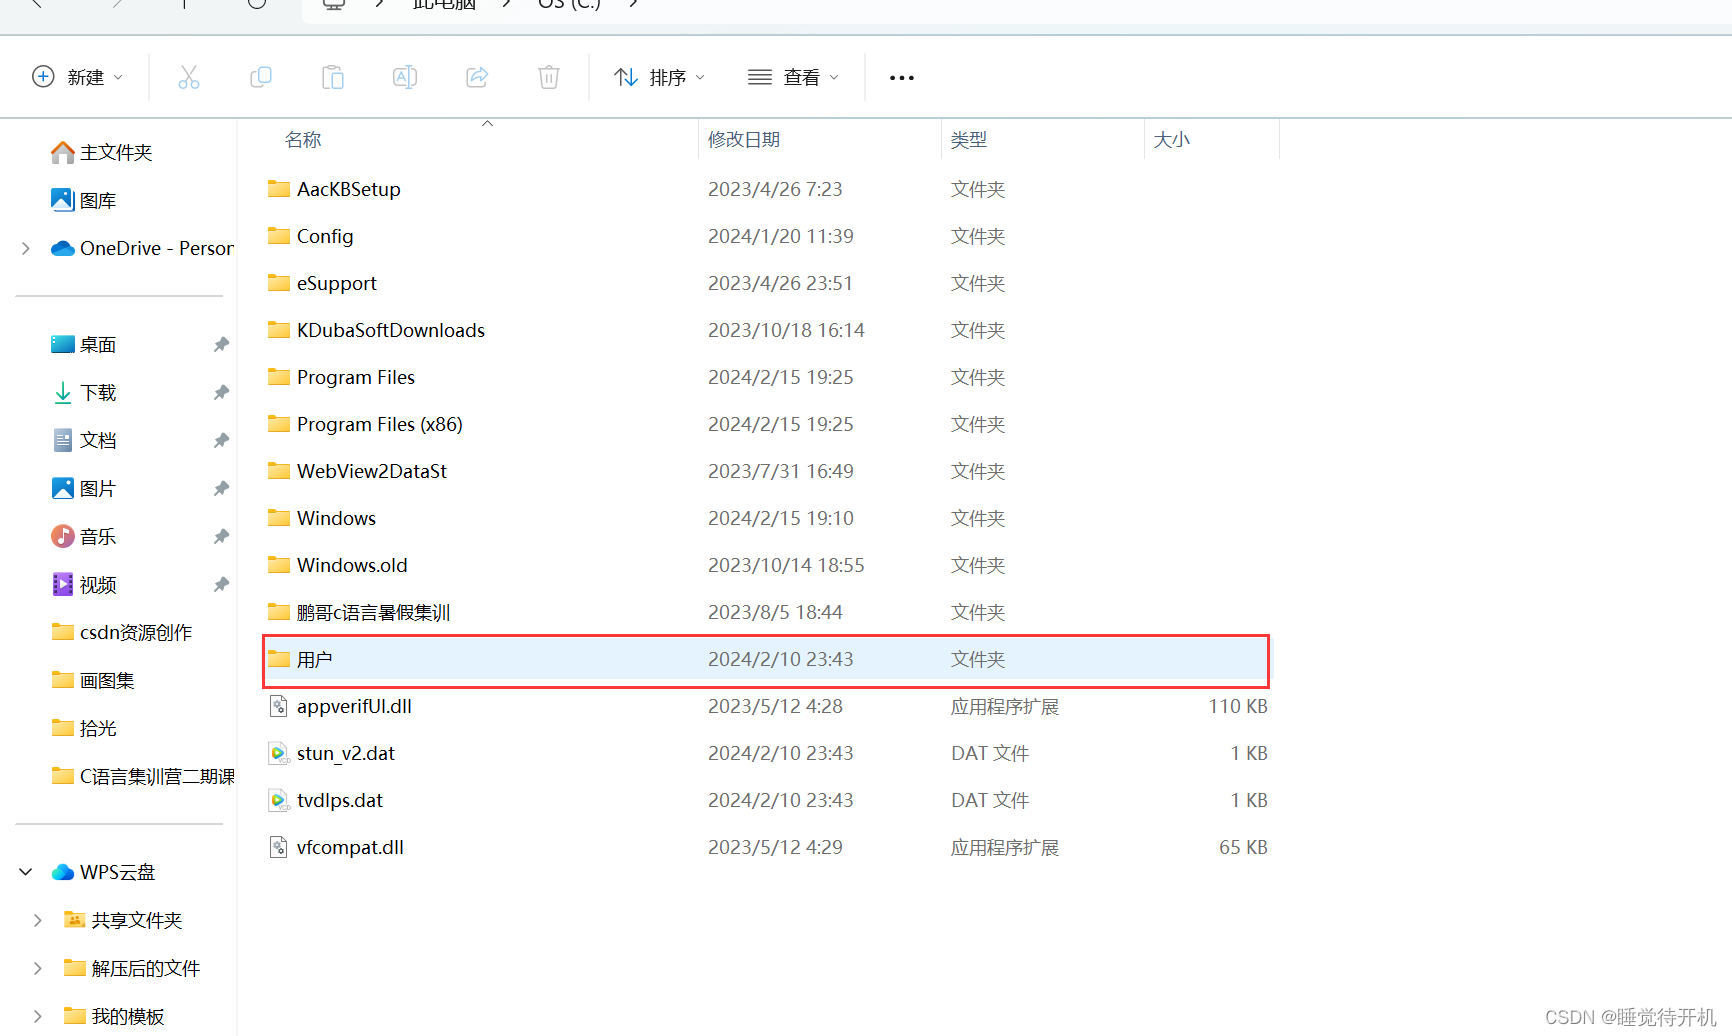Open OneDrive - Personal in sidebar

click(x=143, y=248)
